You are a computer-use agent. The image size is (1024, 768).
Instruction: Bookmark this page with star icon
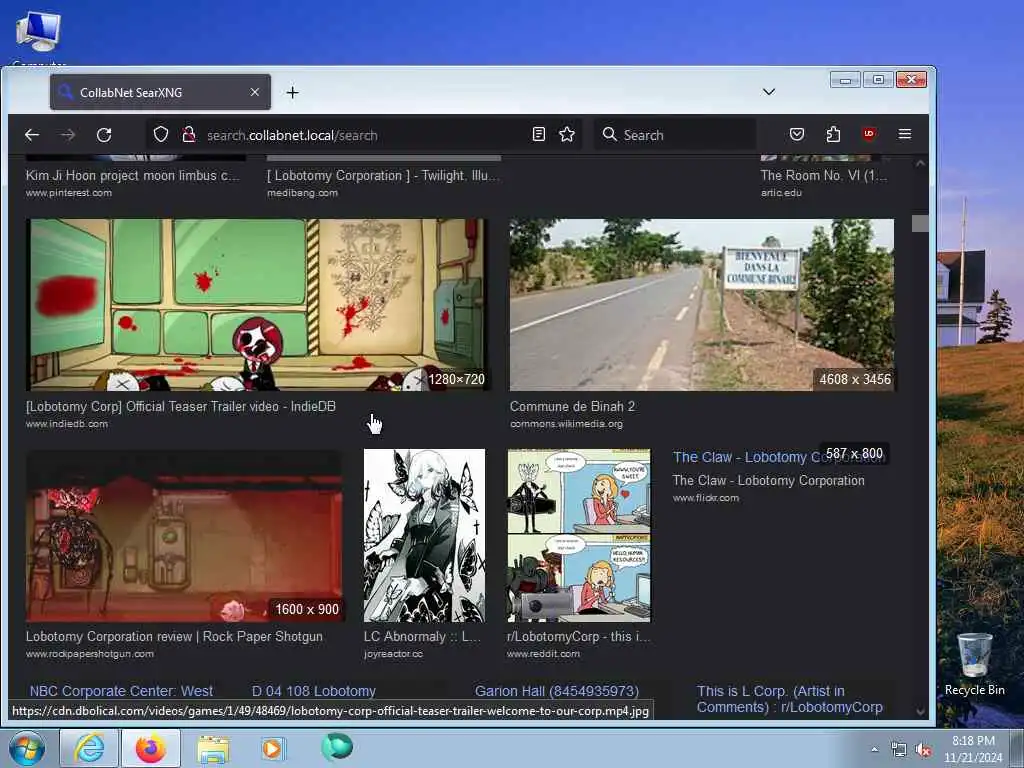[x=567, y=135]
